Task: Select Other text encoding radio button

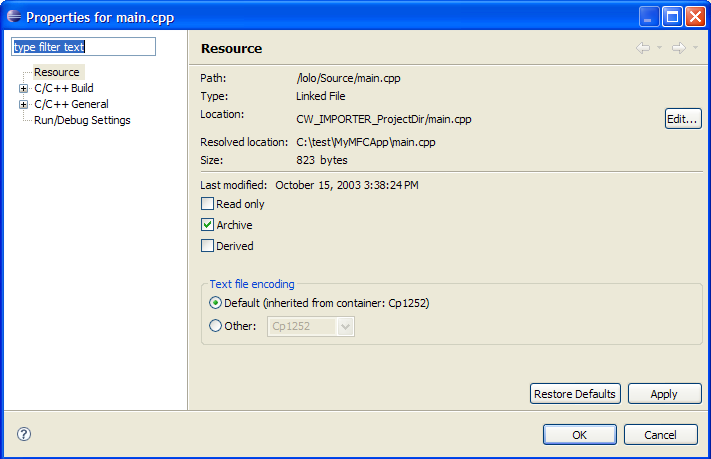Action: pyautogui.click(x=216, y=326)
